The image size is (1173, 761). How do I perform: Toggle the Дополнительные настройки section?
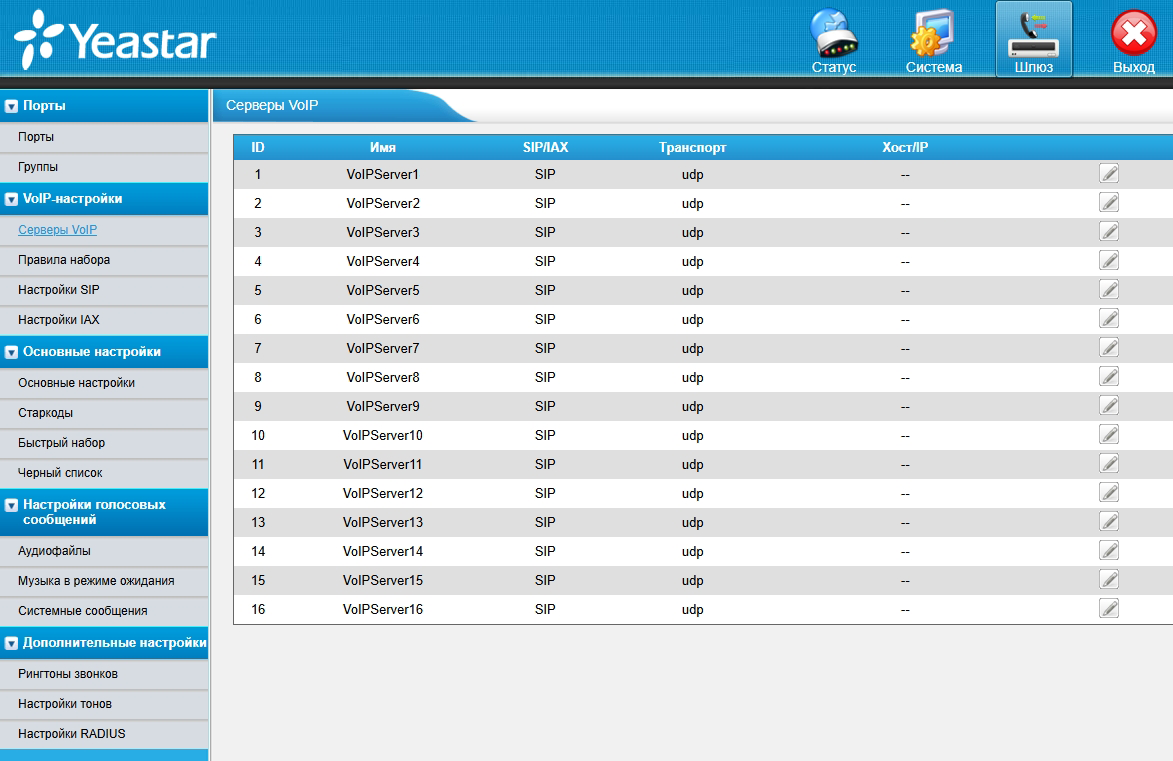pyautogui.click(x=12, y=643)
